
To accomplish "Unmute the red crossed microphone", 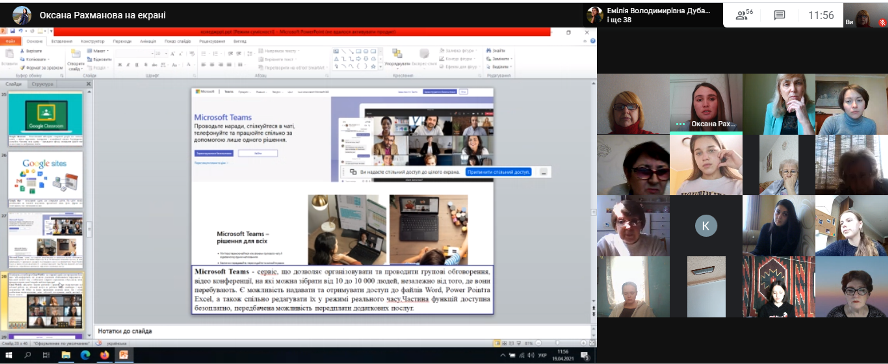I will click(882, 22).
